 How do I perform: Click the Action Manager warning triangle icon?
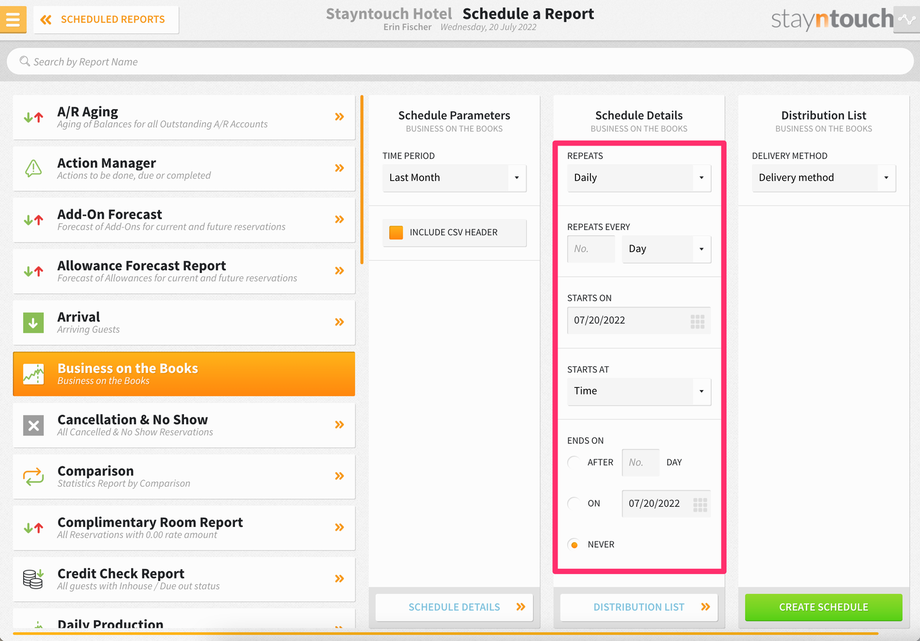[x=33, y=168]
